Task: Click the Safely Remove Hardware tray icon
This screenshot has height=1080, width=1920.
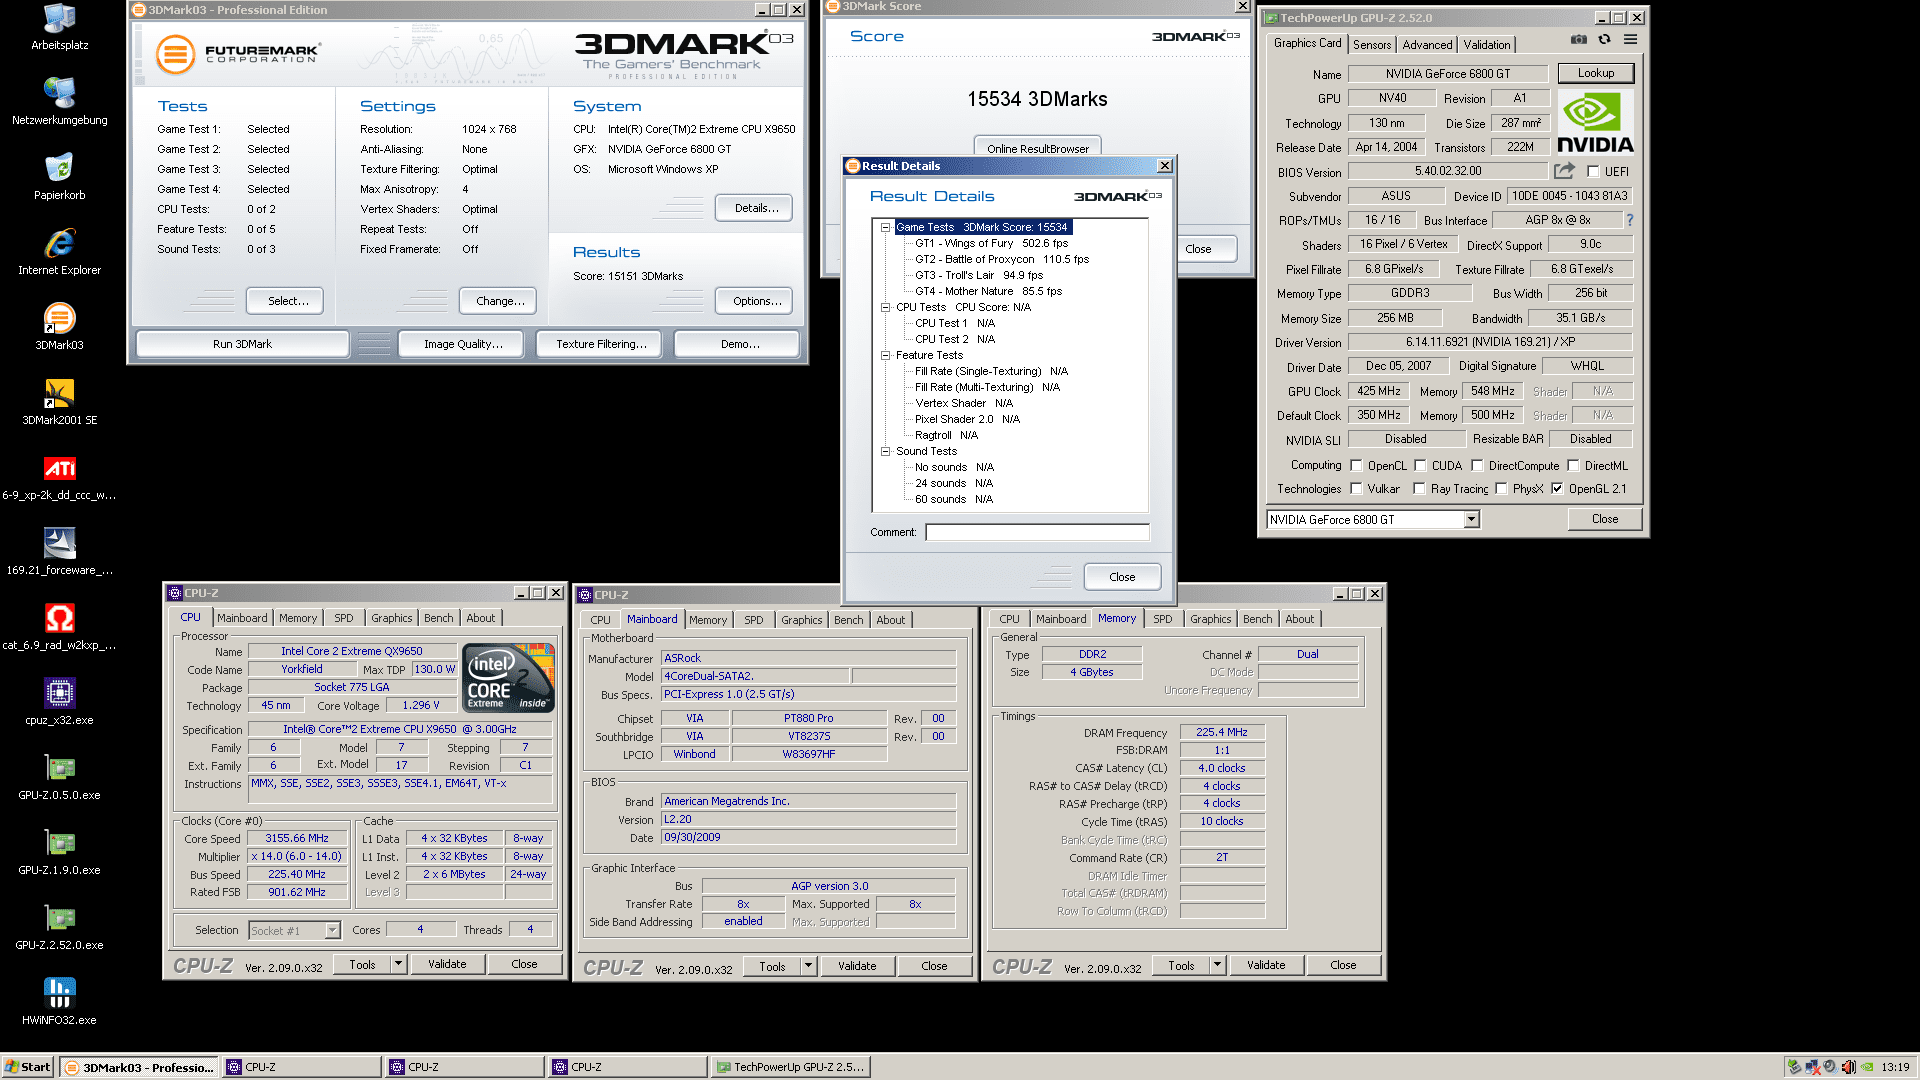Action: point(1794,1067)
